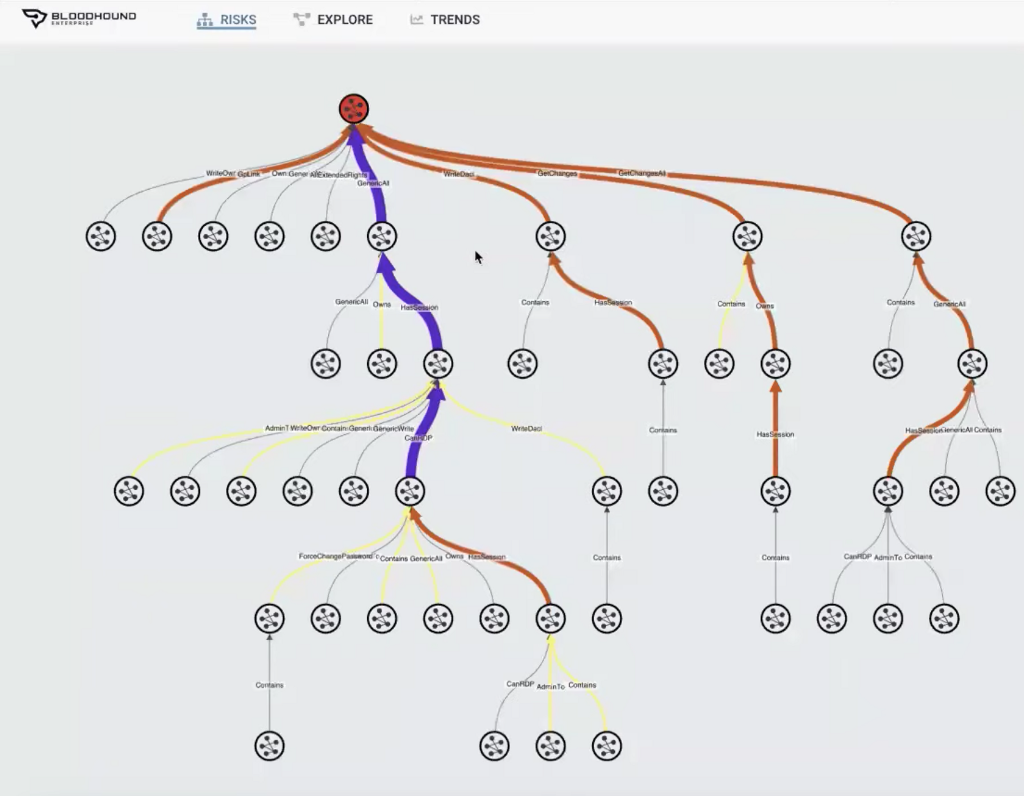Switch to the Explore tab
This screenshot has height=796, width=1024.
333,20
